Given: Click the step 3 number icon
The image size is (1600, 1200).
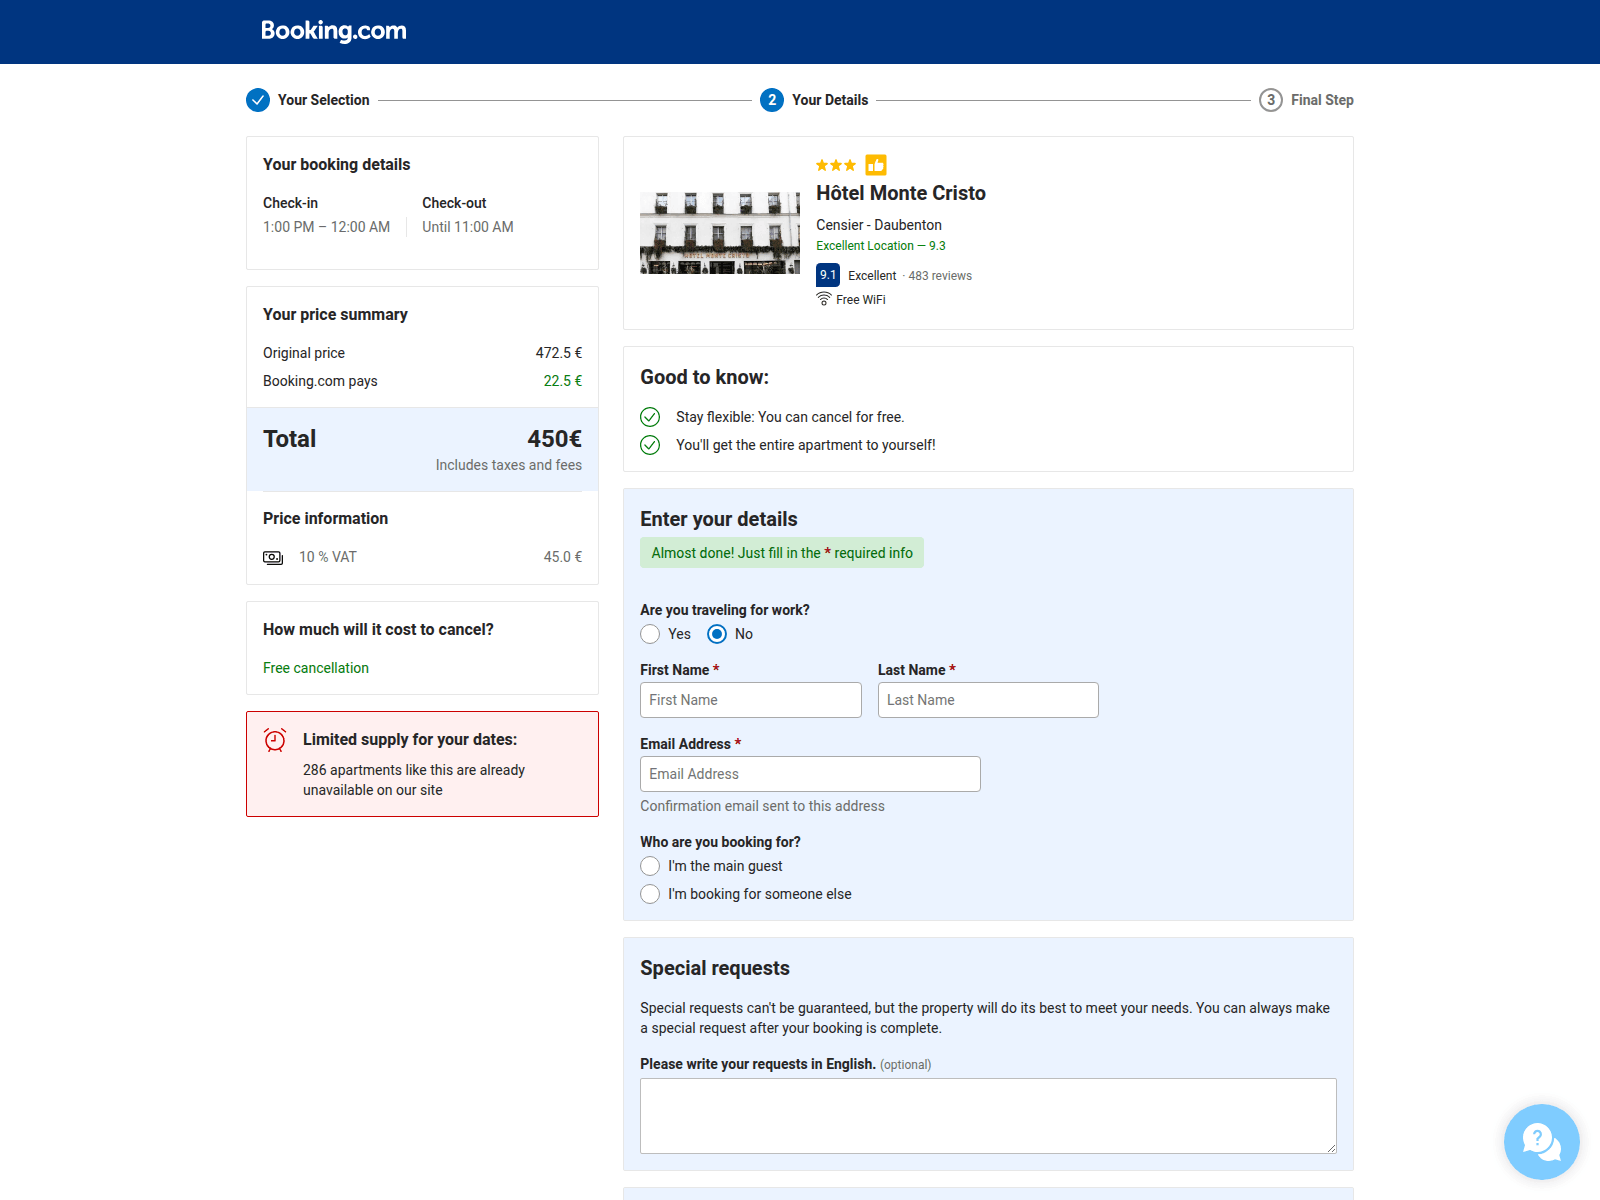Looking at the screenshot, I should tap(1271, 100).
